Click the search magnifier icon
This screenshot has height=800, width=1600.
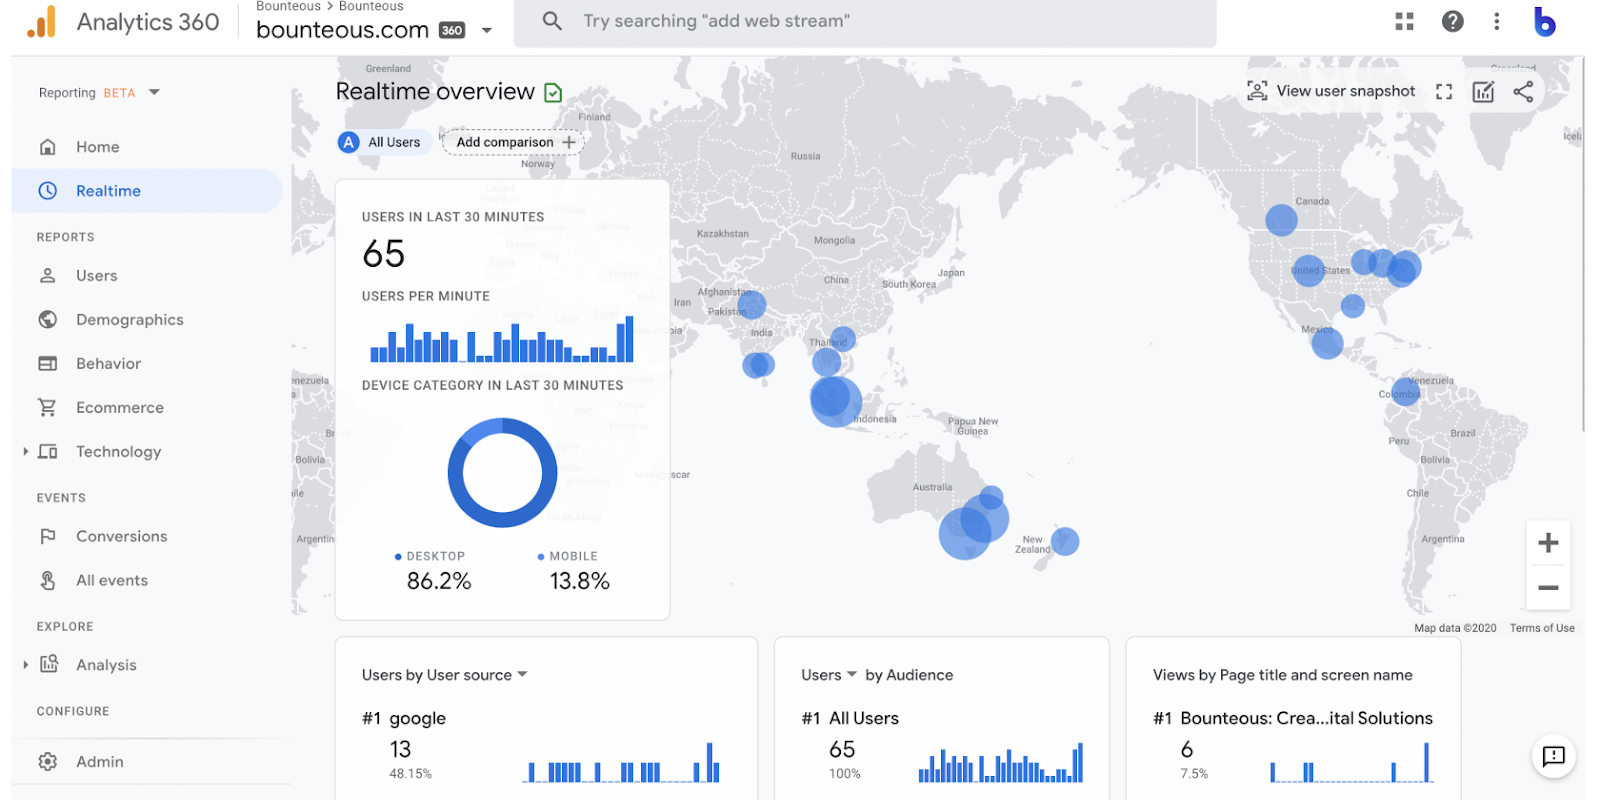(x=552, y=21)
